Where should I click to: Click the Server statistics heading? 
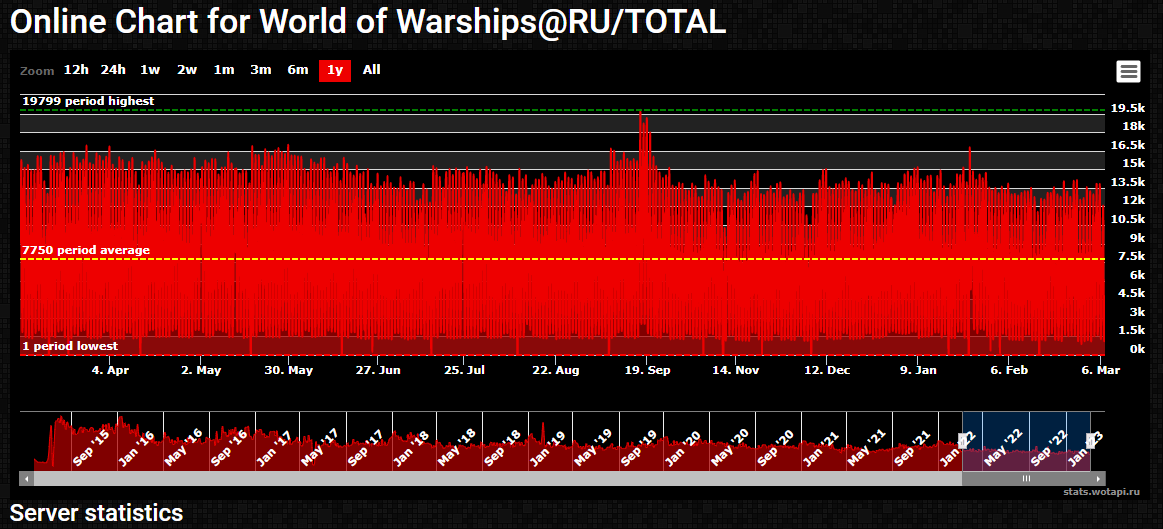pyautogui.click(x=96, y=513)
